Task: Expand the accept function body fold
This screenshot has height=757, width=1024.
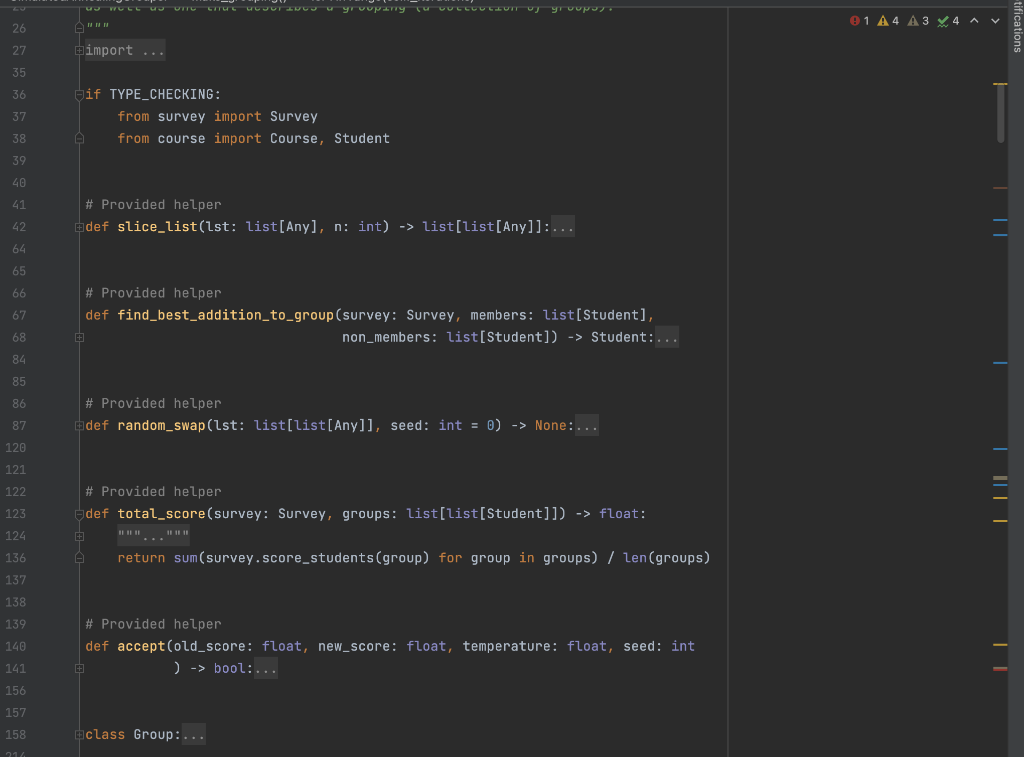Action: [79, 669]
